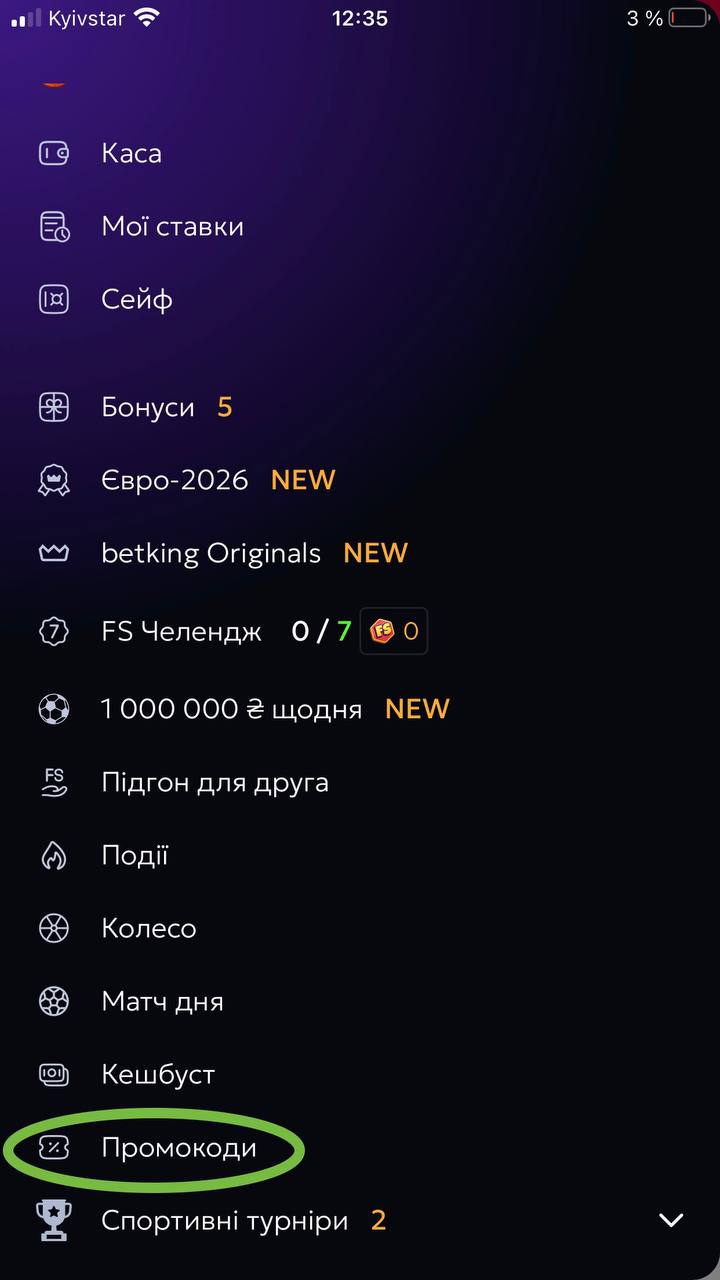Image resolution: width=720 pixels, height=1280 pixels.
Task: Expand Спортивні турніри with the chevron arrow
Action: [x=671, y=1220]
